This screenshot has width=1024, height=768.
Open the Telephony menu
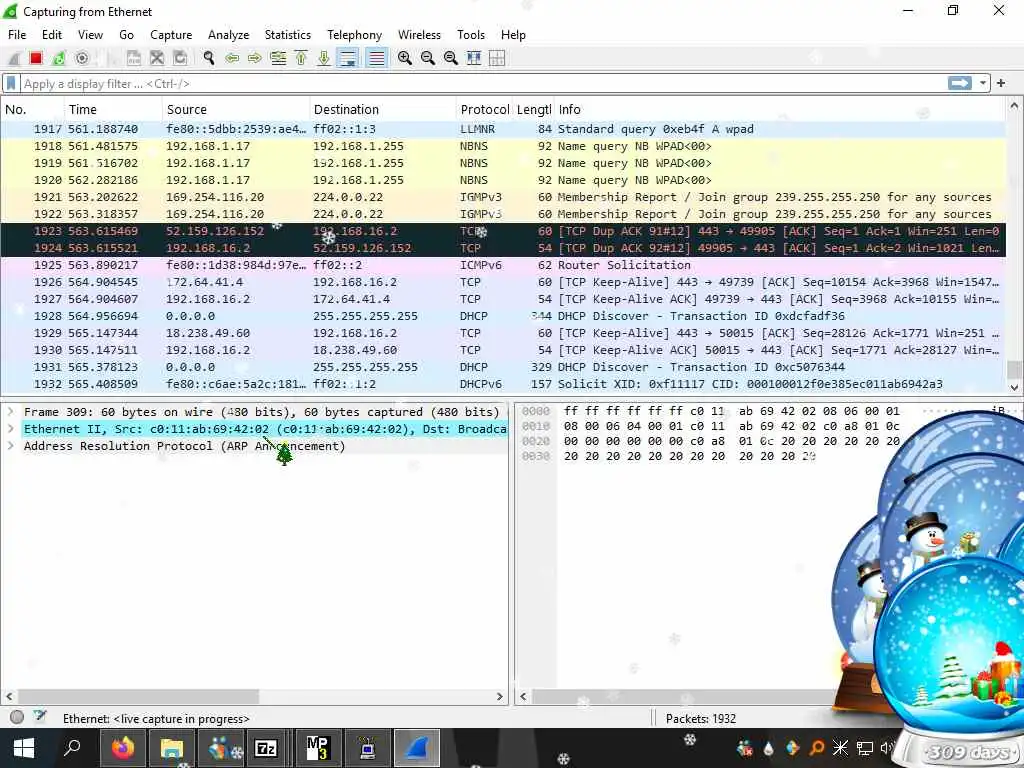(355, 35)
